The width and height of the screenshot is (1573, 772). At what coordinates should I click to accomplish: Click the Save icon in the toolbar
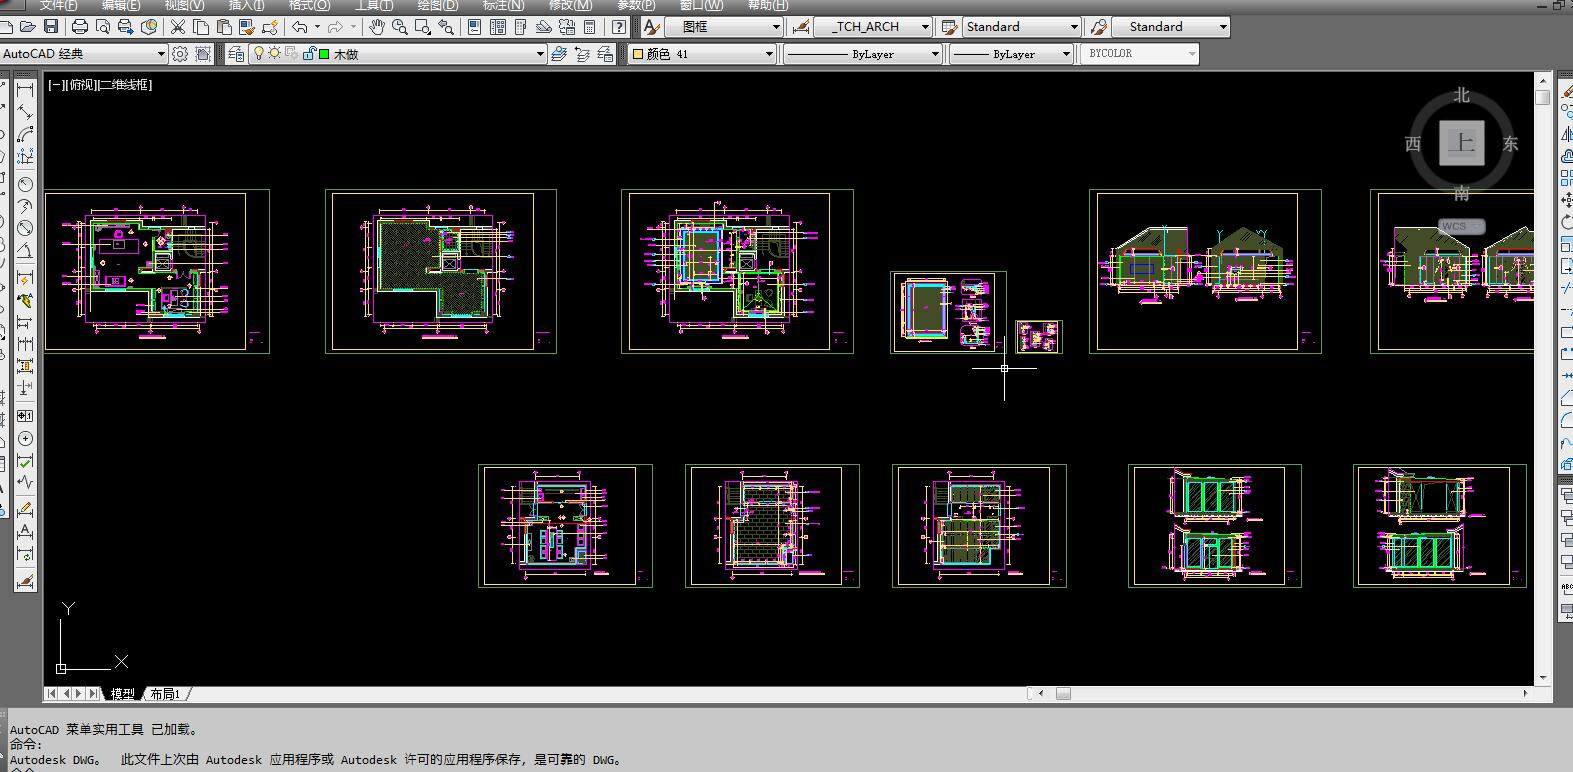pos(51,27)
